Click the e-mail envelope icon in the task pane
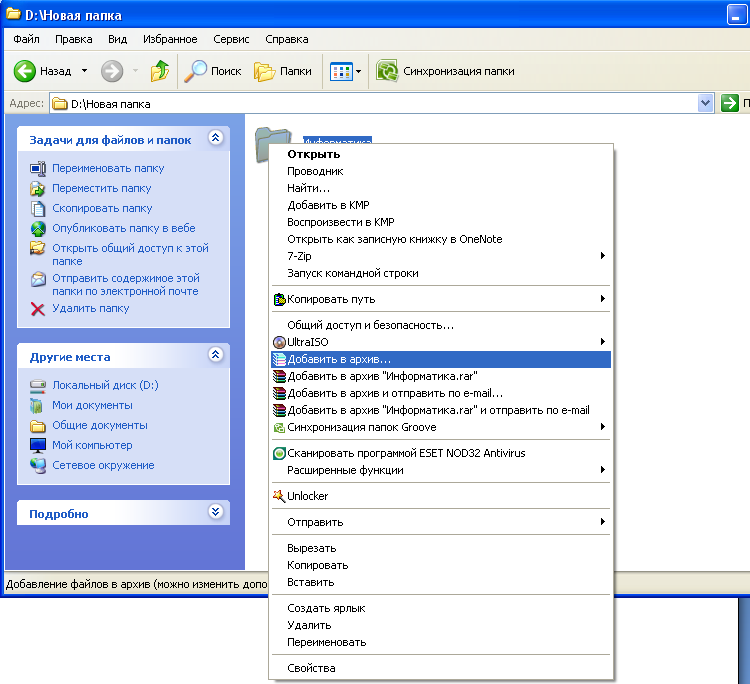The width and height of the screenshot is (750, 684). click(38, 279)
